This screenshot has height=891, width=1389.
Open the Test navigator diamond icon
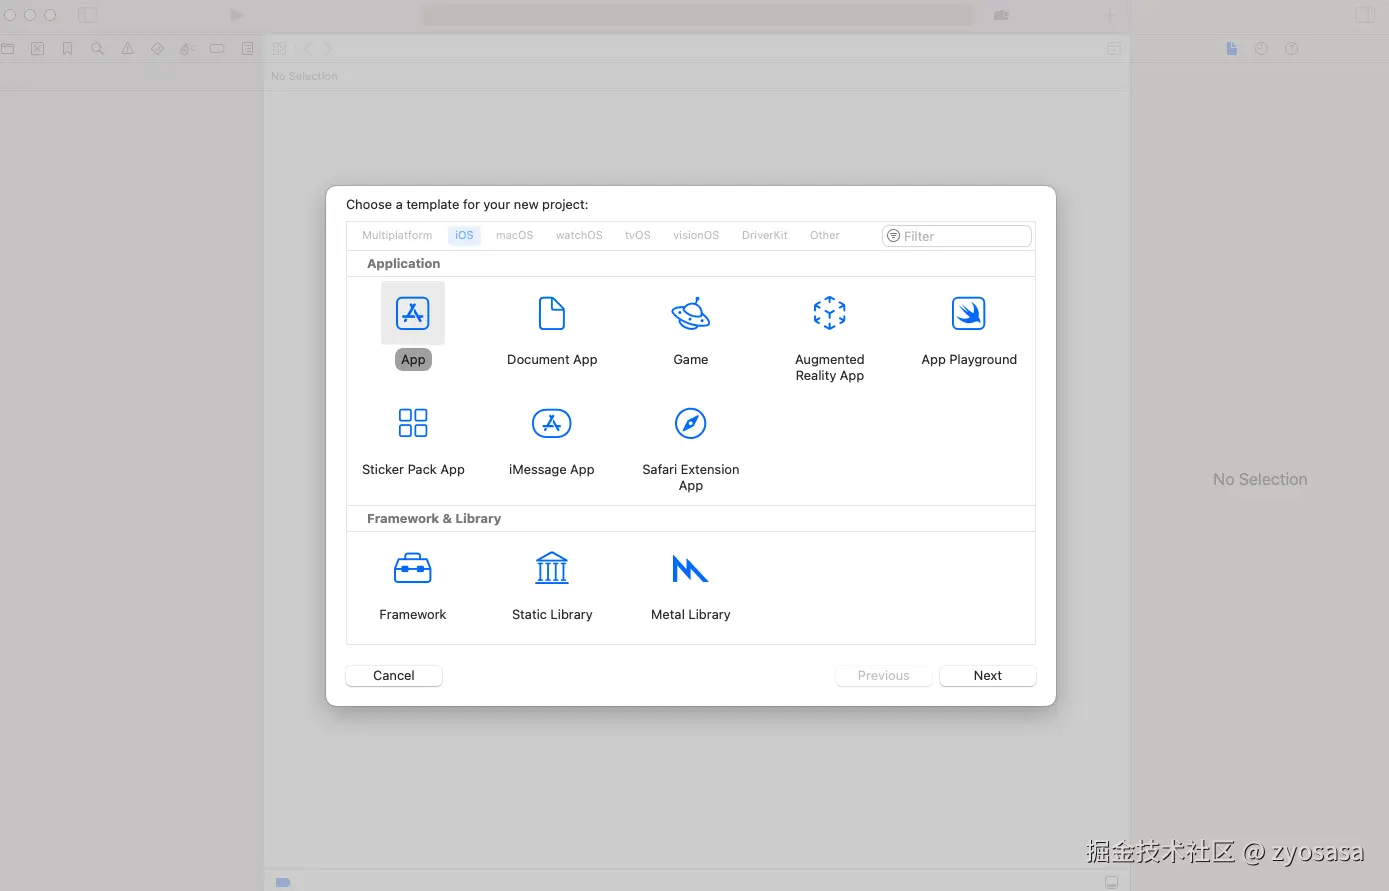pyautogui.click(x=158, y=48)
